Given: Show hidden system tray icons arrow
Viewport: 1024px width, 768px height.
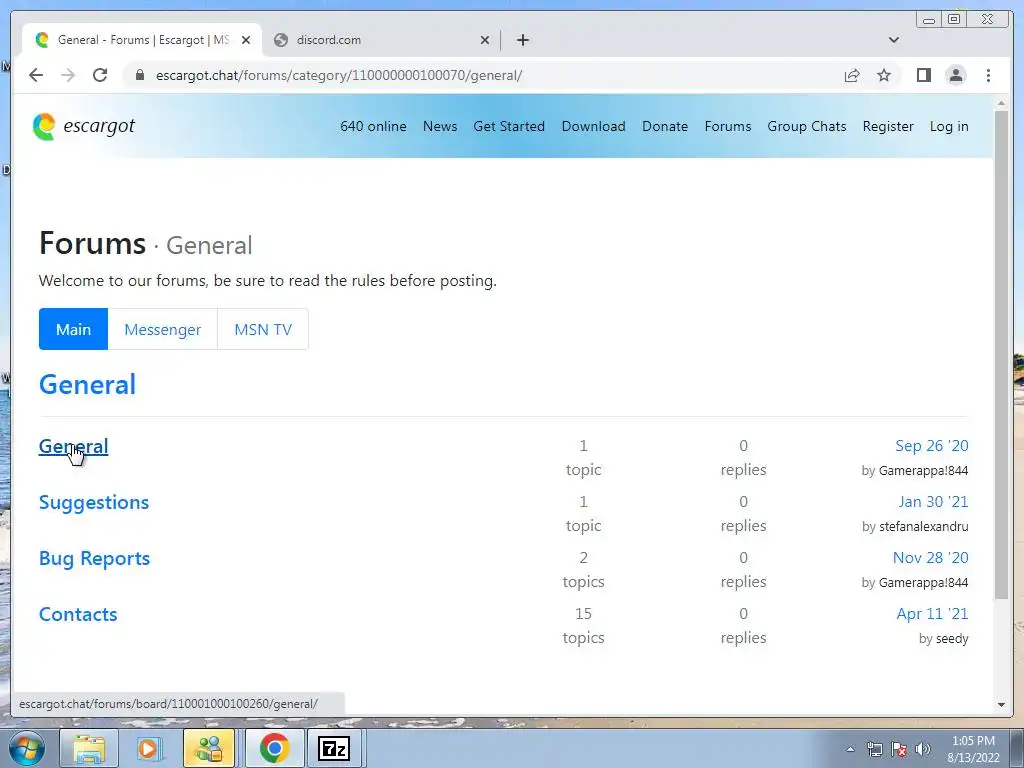Looking at the screenshot, I should point(850,749).
